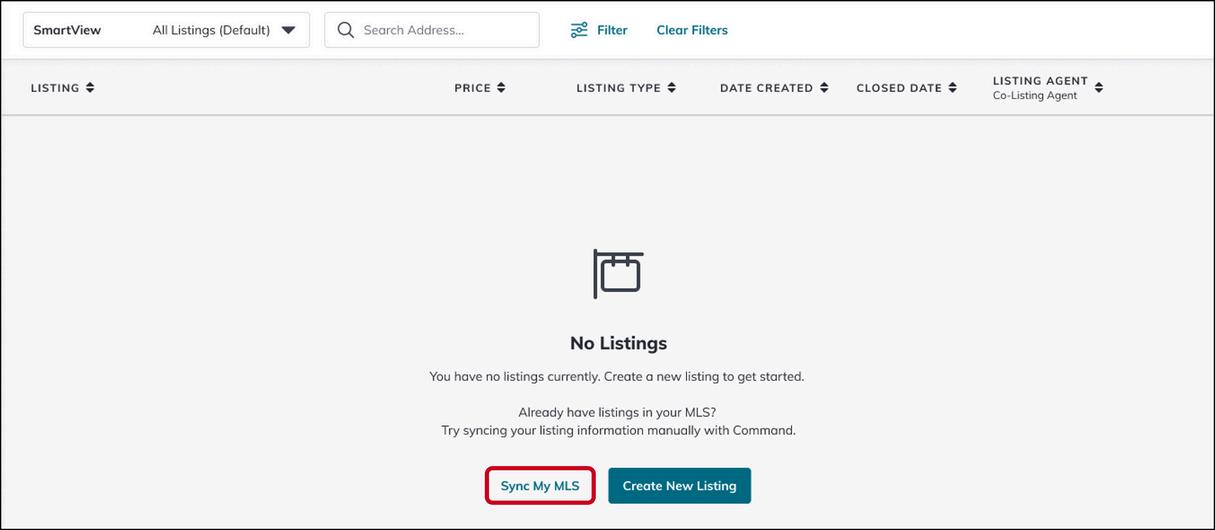Click sort arrows next to Listing column
Image resolution: width=1215 pixels, height=530 pixels.
pos(90,88)
